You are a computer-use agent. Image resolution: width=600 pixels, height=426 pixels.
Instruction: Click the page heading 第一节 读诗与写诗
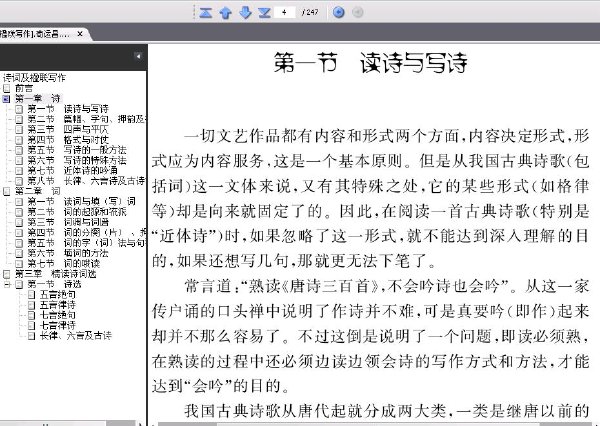[370, 63]
